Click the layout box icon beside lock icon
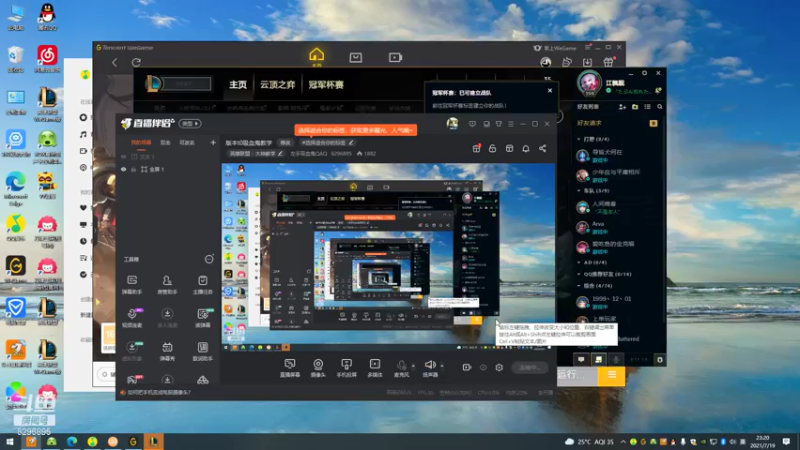The width and height of the screenshot is (800, 450). tap(509, 148)
